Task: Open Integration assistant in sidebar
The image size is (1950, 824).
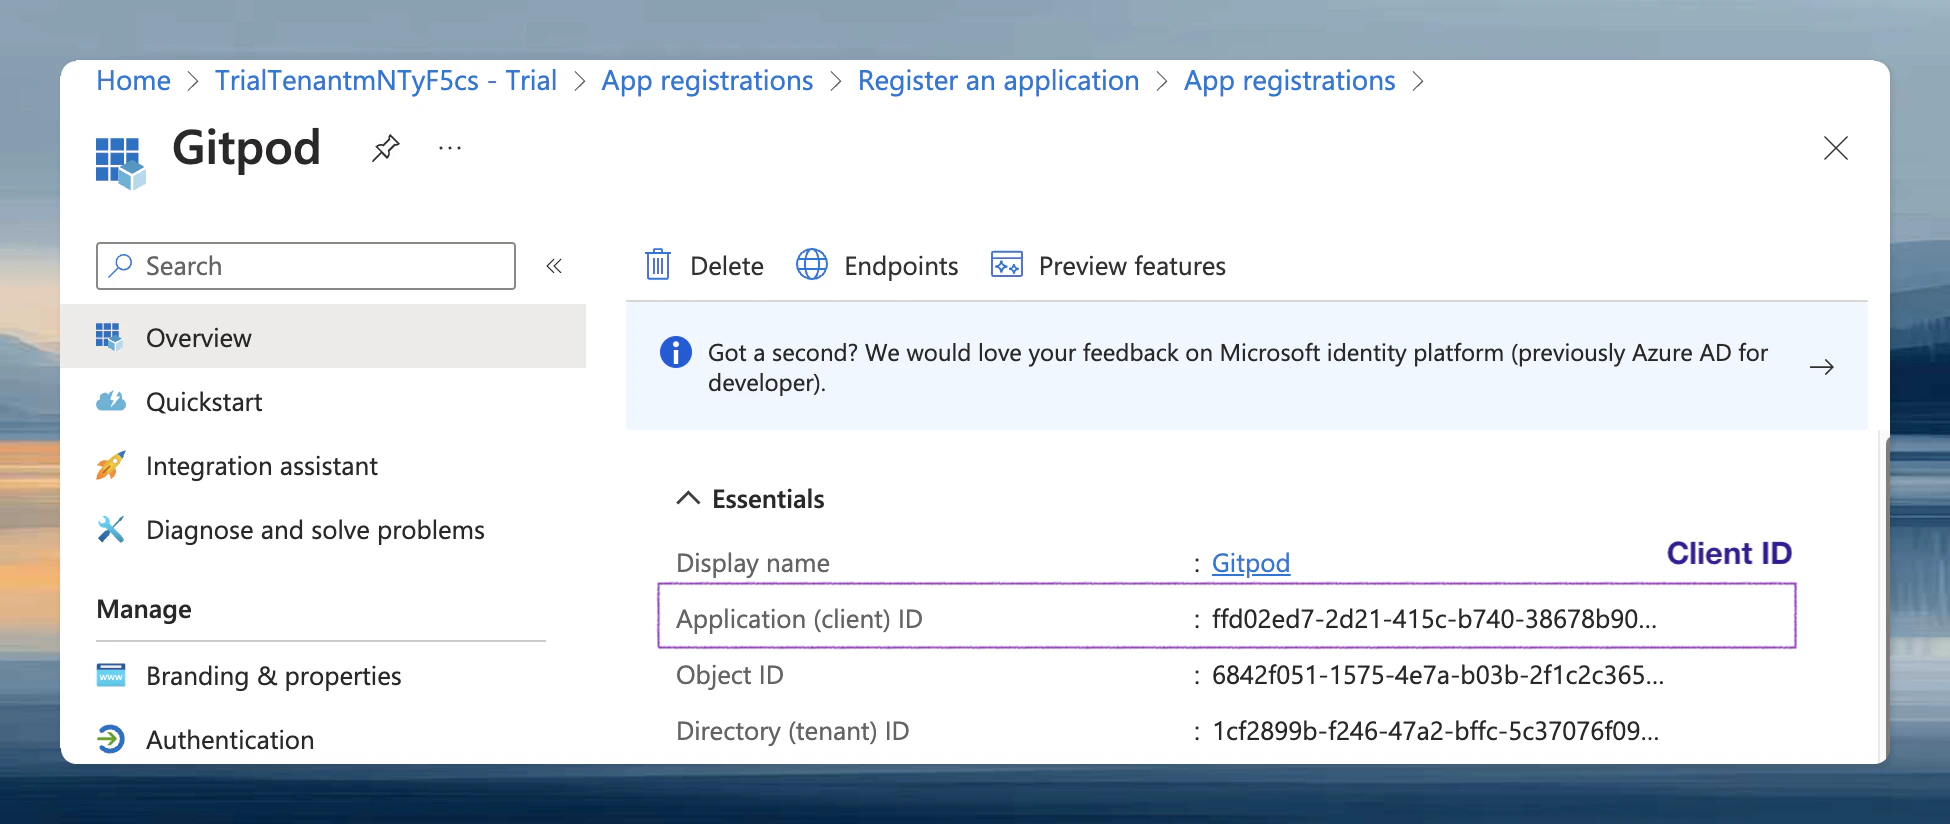Action: [262, 466]
